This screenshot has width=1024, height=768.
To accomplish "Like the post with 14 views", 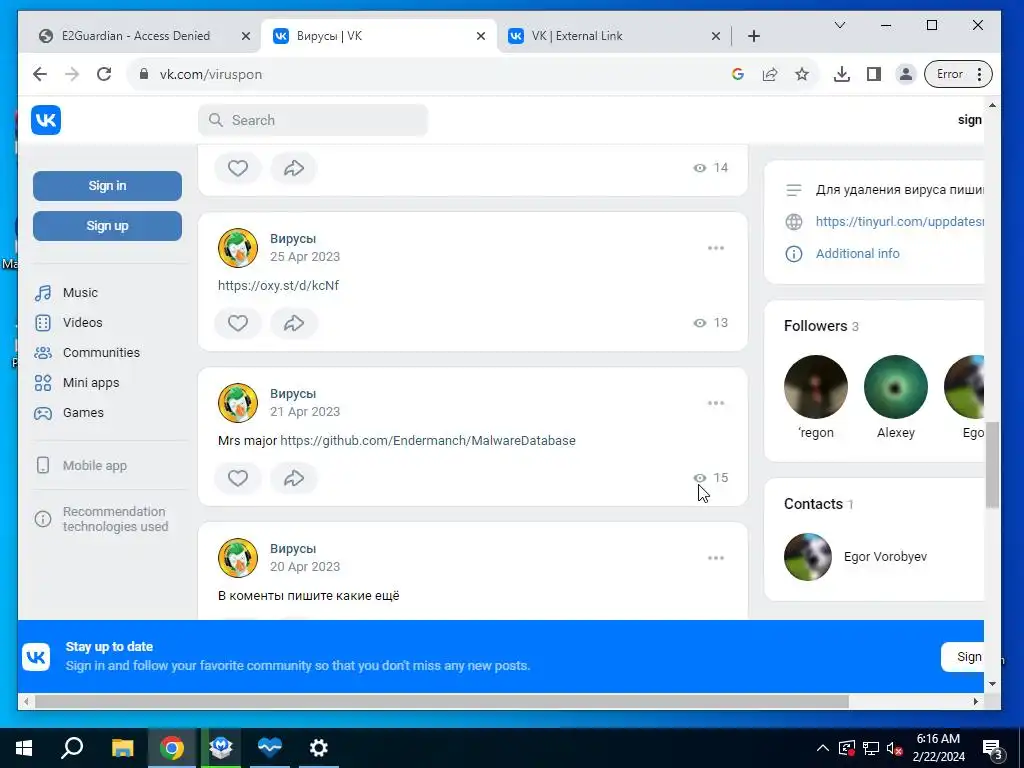I will tap(238, 168).
